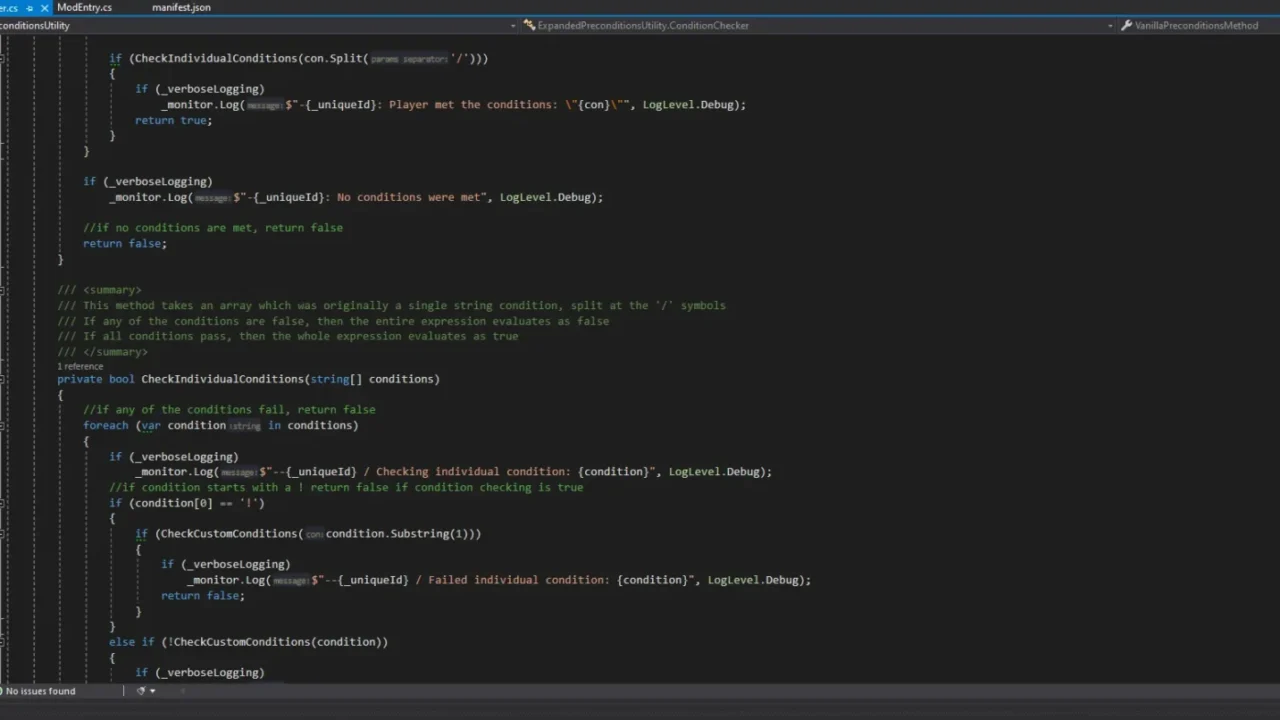Click the "Failed individual condition" log string
The width and height of the screenshot is (1280, 720).
tap(505, 580)
